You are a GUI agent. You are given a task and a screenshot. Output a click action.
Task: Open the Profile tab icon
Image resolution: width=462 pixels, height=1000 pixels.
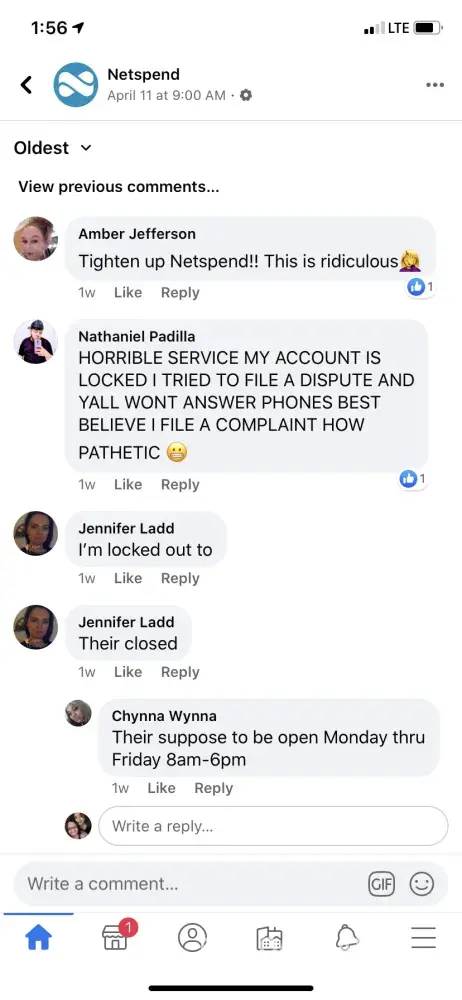pyautogui.click(x=192, y=938)
